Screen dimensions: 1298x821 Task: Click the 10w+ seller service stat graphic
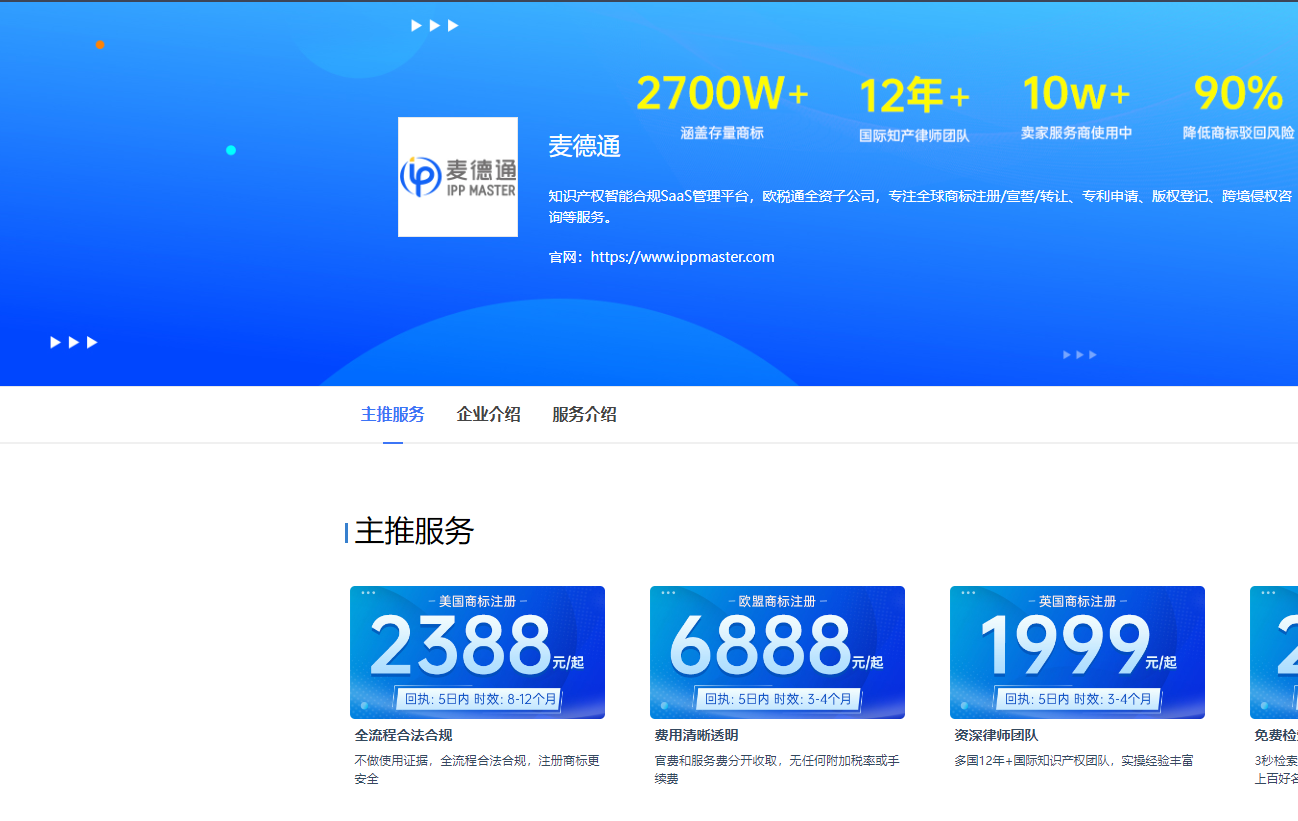click(1076, 106)
